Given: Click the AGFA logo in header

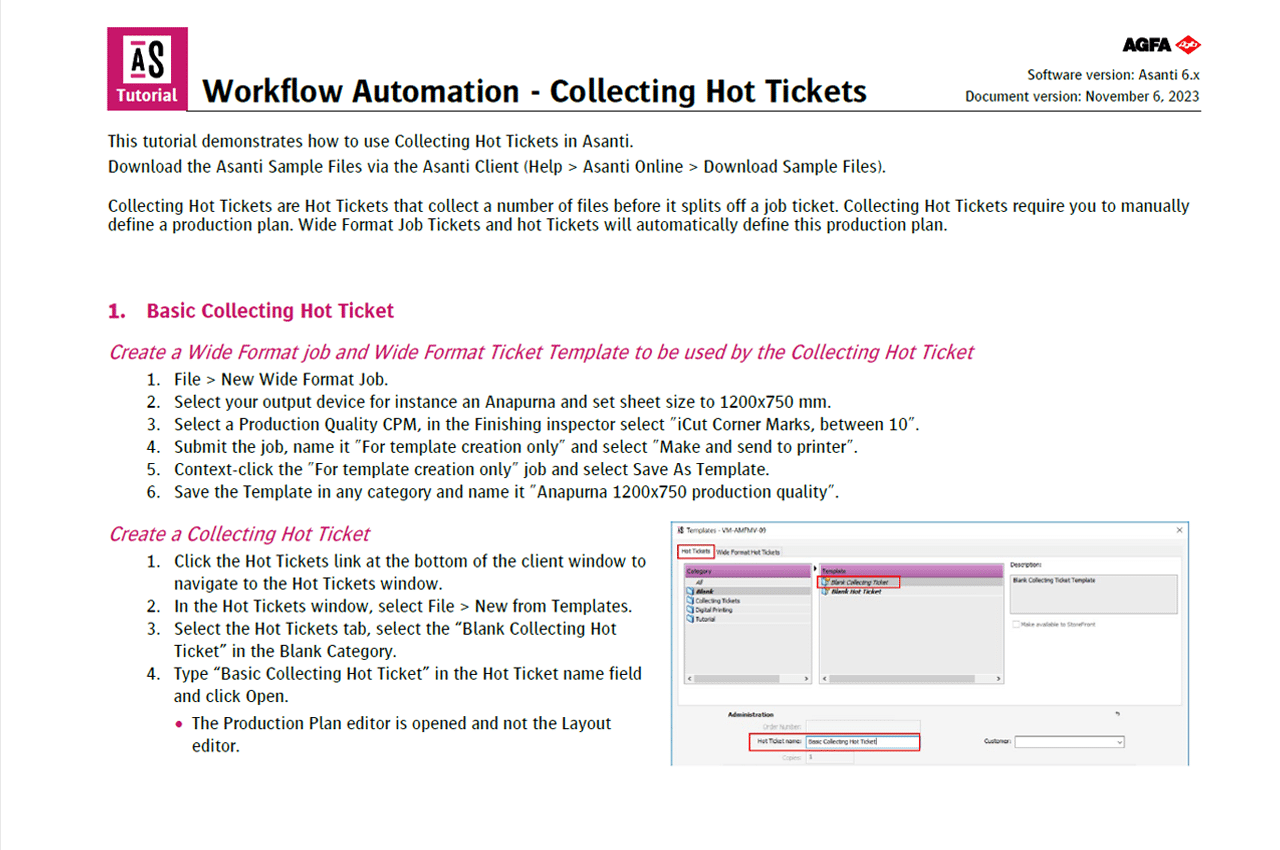Looking at the screenshot, I should point(1161,45).
